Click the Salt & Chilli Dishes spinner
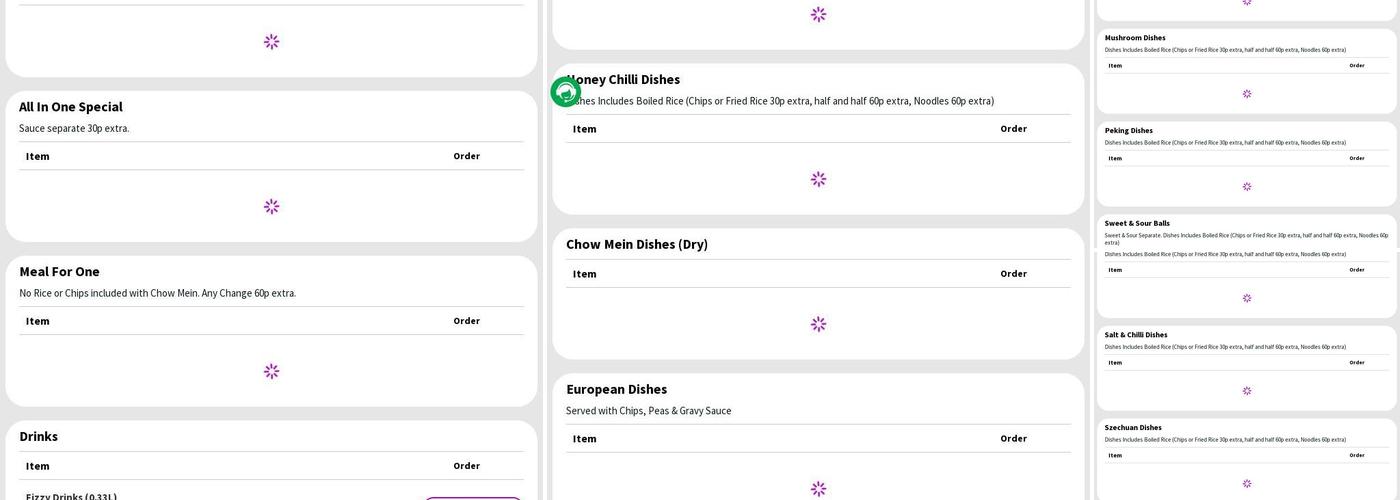 pos(1246,391)
